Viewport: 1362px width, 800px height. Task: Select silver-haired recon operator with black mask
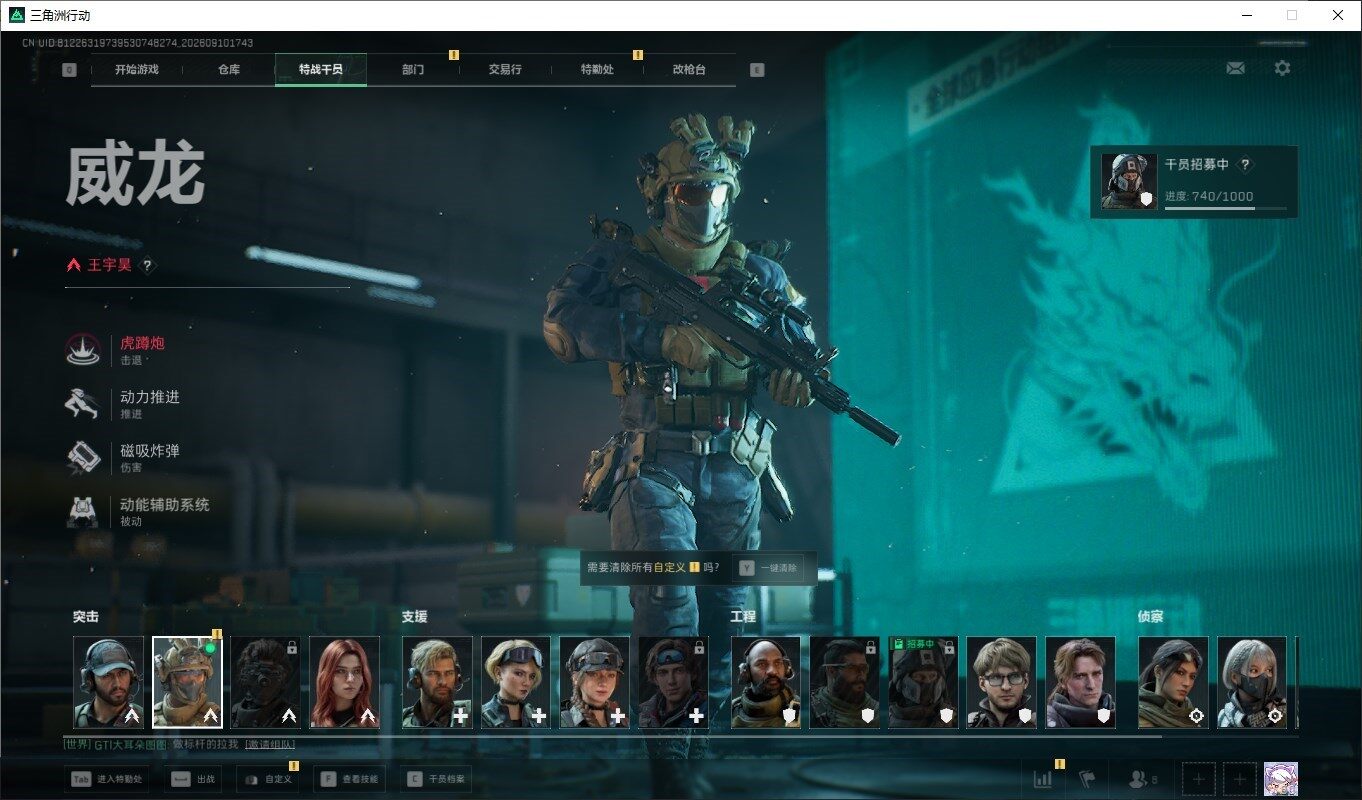1252,682
